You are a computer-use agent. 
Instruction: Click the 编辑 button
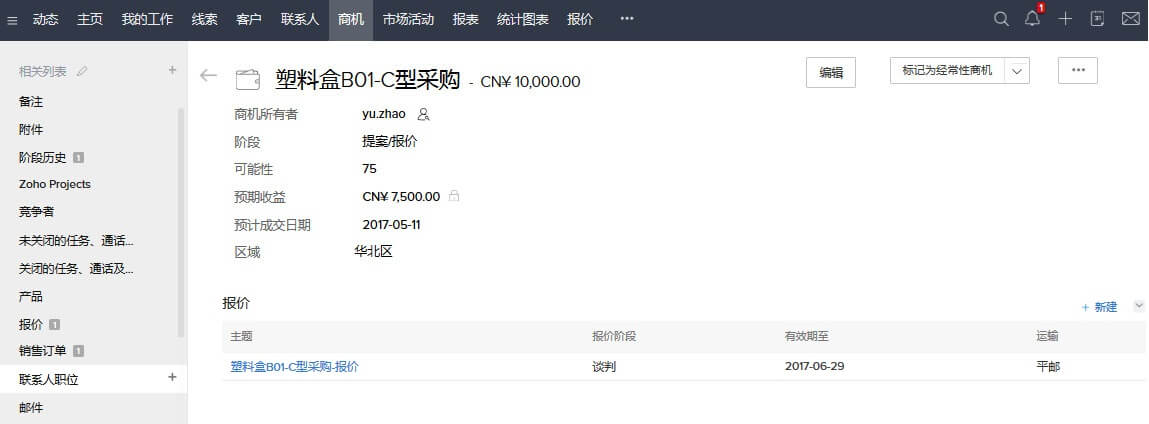point(831,72)
